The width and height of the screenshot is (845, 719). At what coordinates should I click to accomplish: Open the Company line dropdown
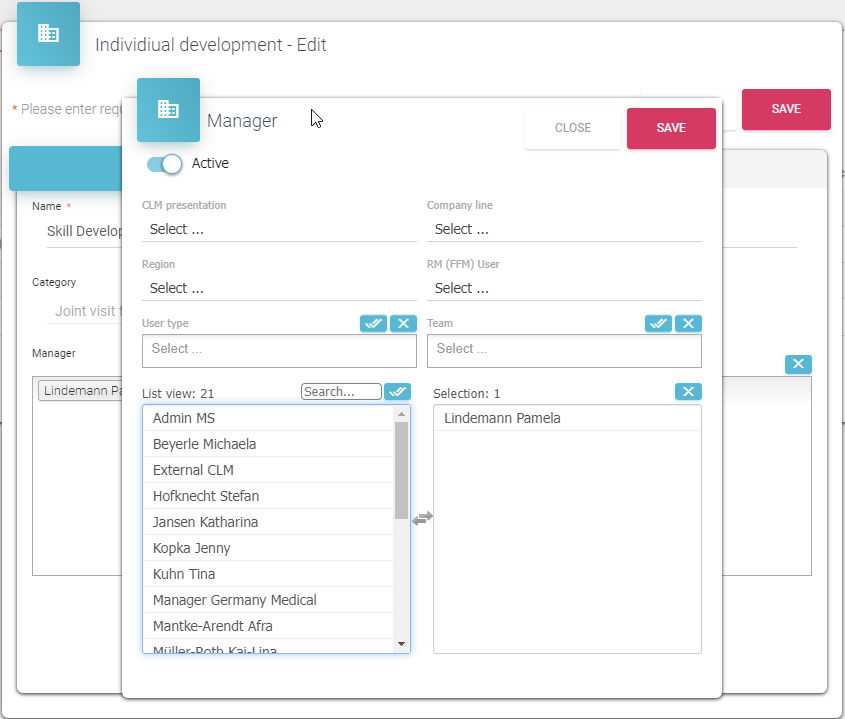click(564, 229)
